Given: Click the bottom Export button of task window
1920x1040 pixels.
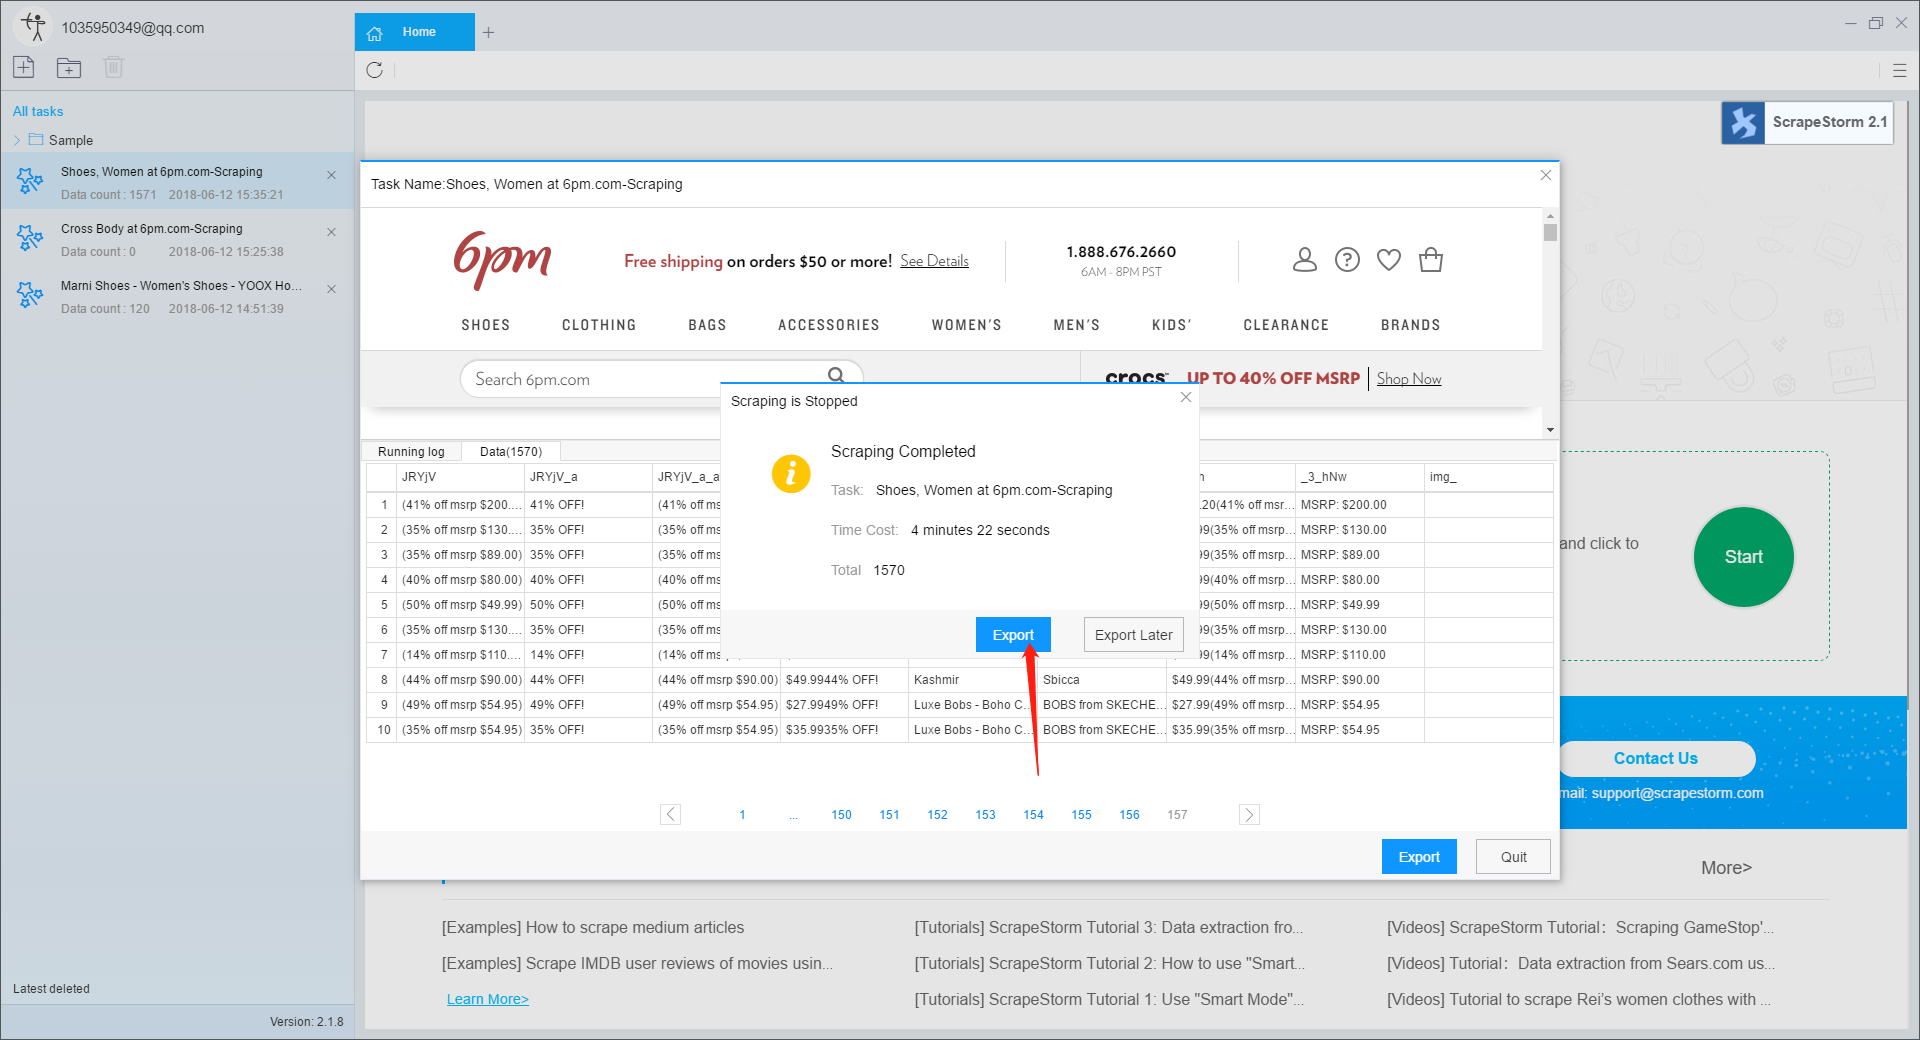Looking at the screenshot, I should (x=1418, y=857).
